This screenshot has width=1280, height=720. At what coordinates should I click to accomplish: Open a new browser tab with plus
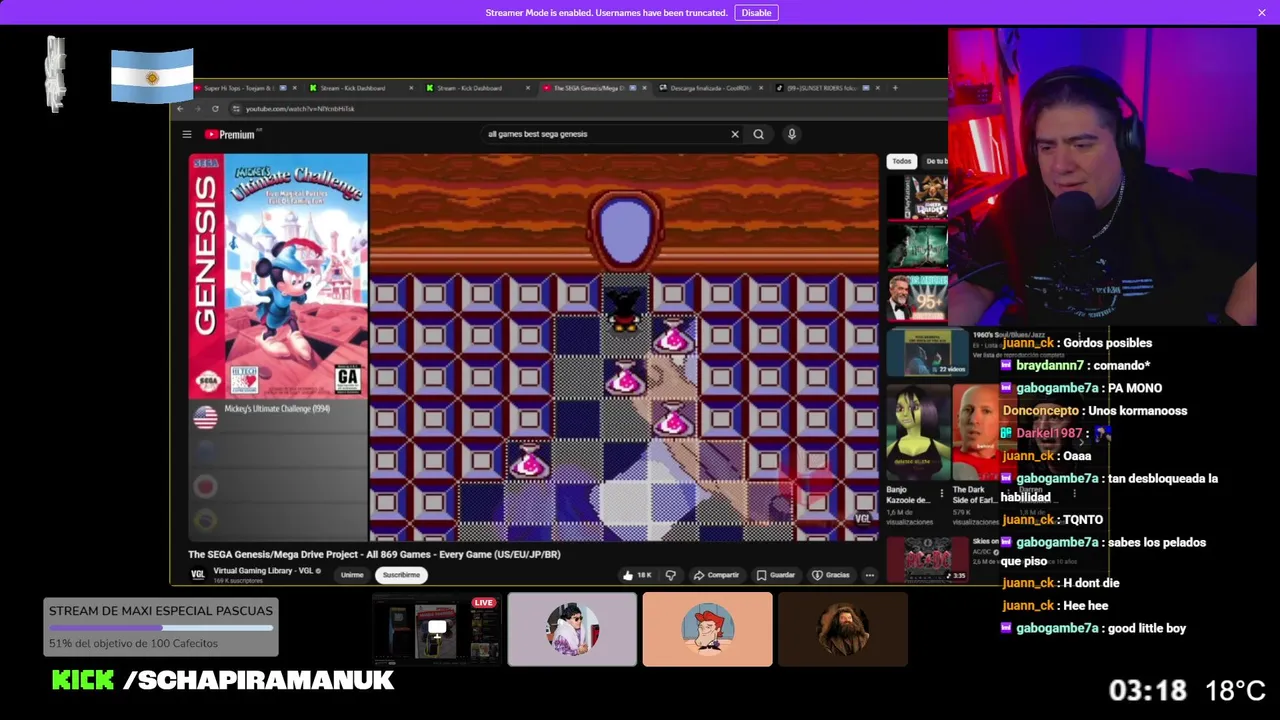click(895, 88)
